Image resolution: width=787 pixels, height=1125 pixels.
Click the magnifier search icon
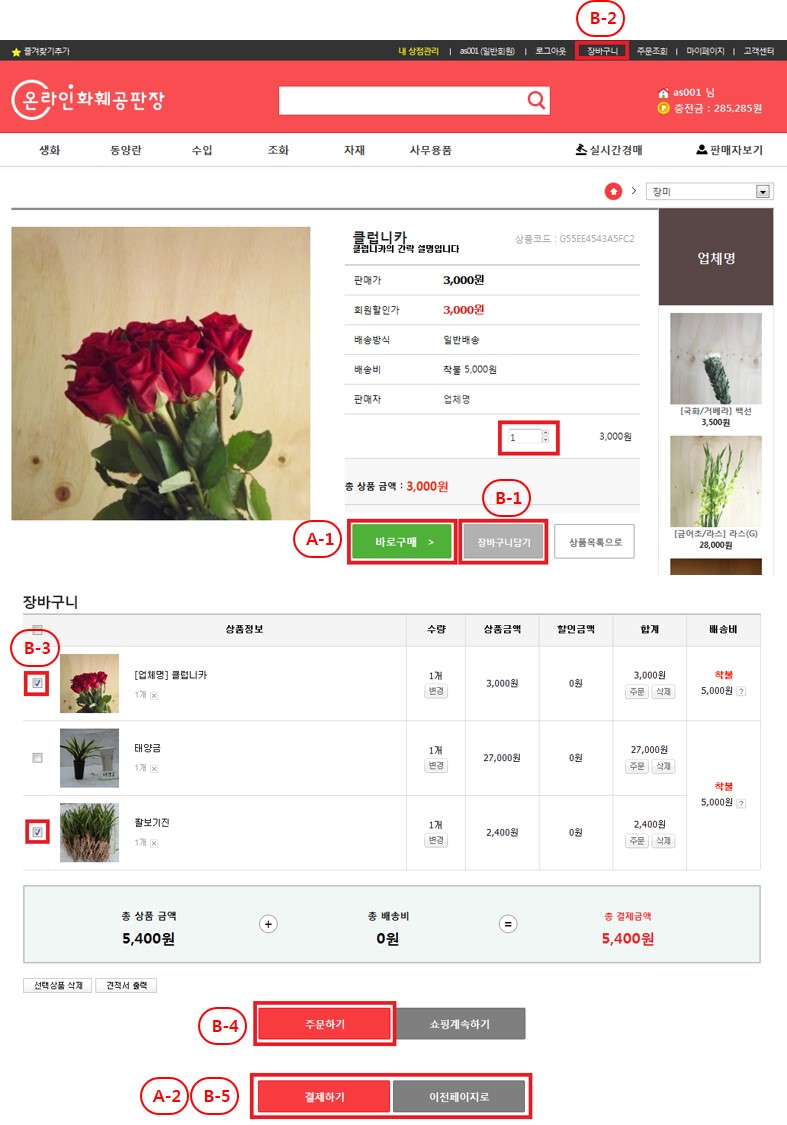click(x=536, y=100)
